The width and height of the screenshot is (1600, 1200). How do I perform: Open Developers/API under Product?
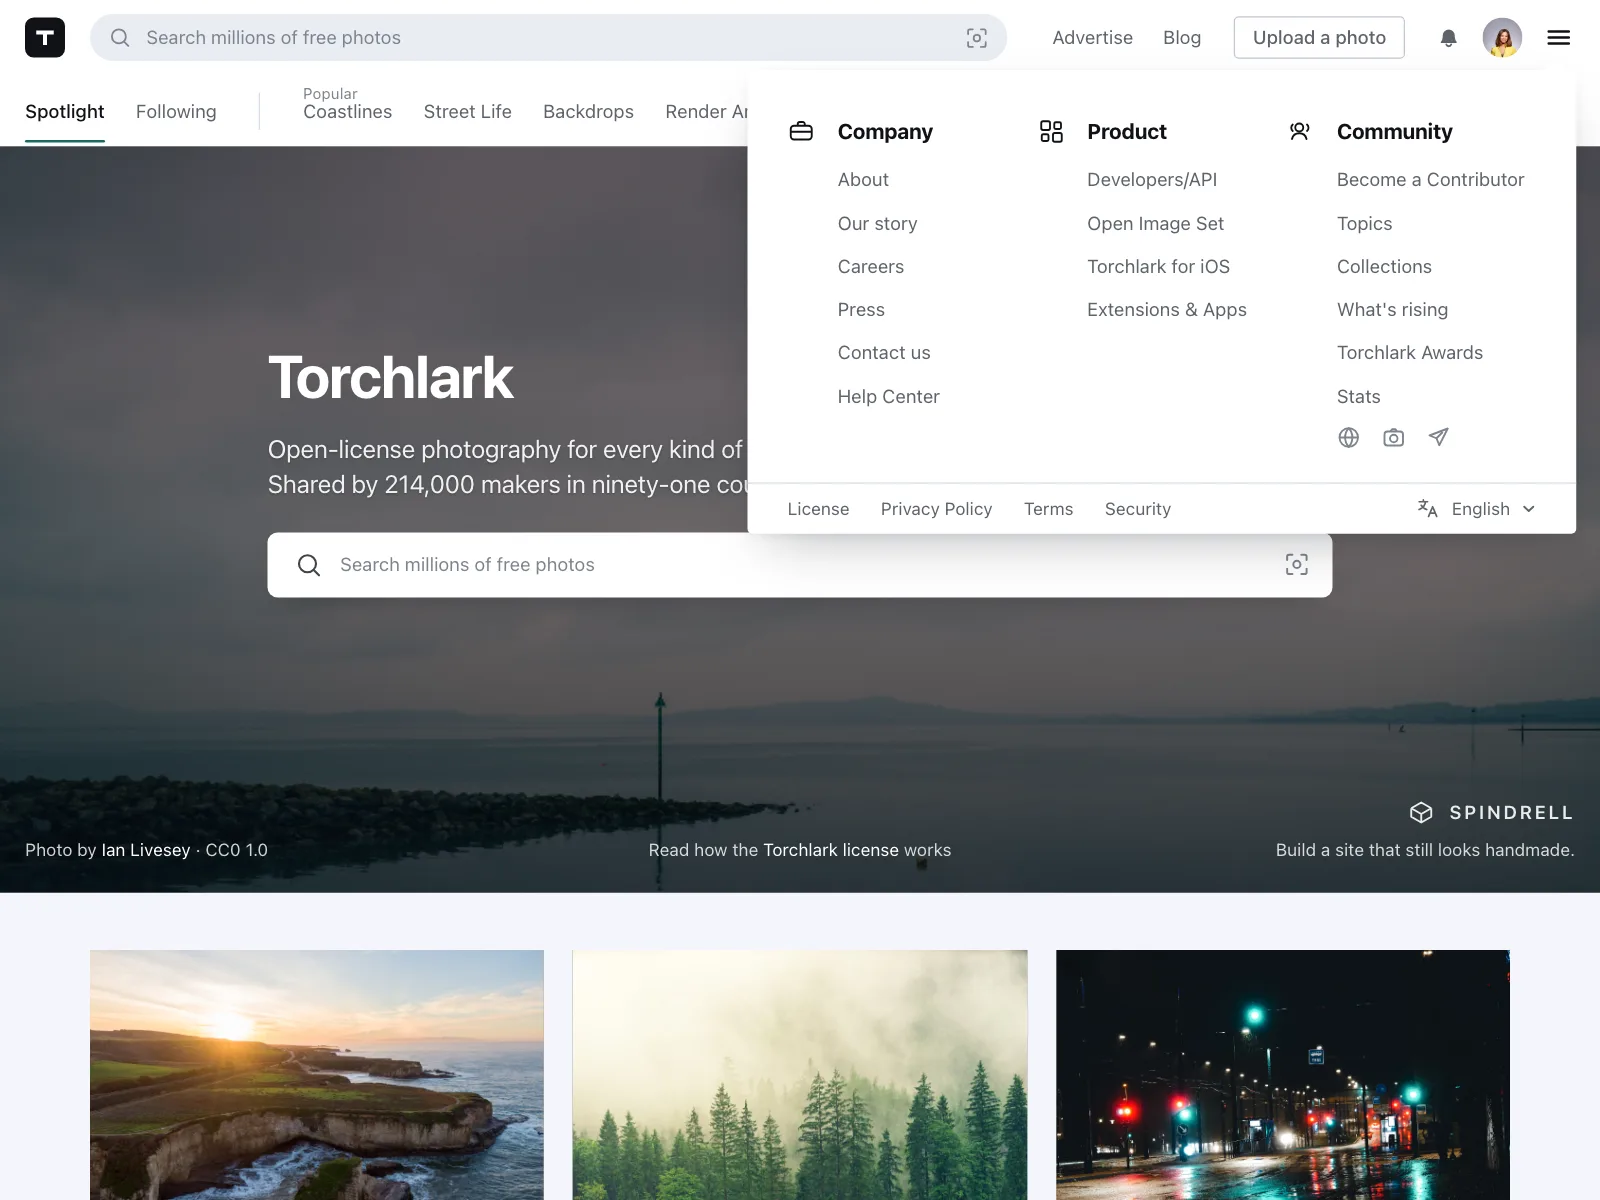pyautogui.click(x=1152, y=180)
